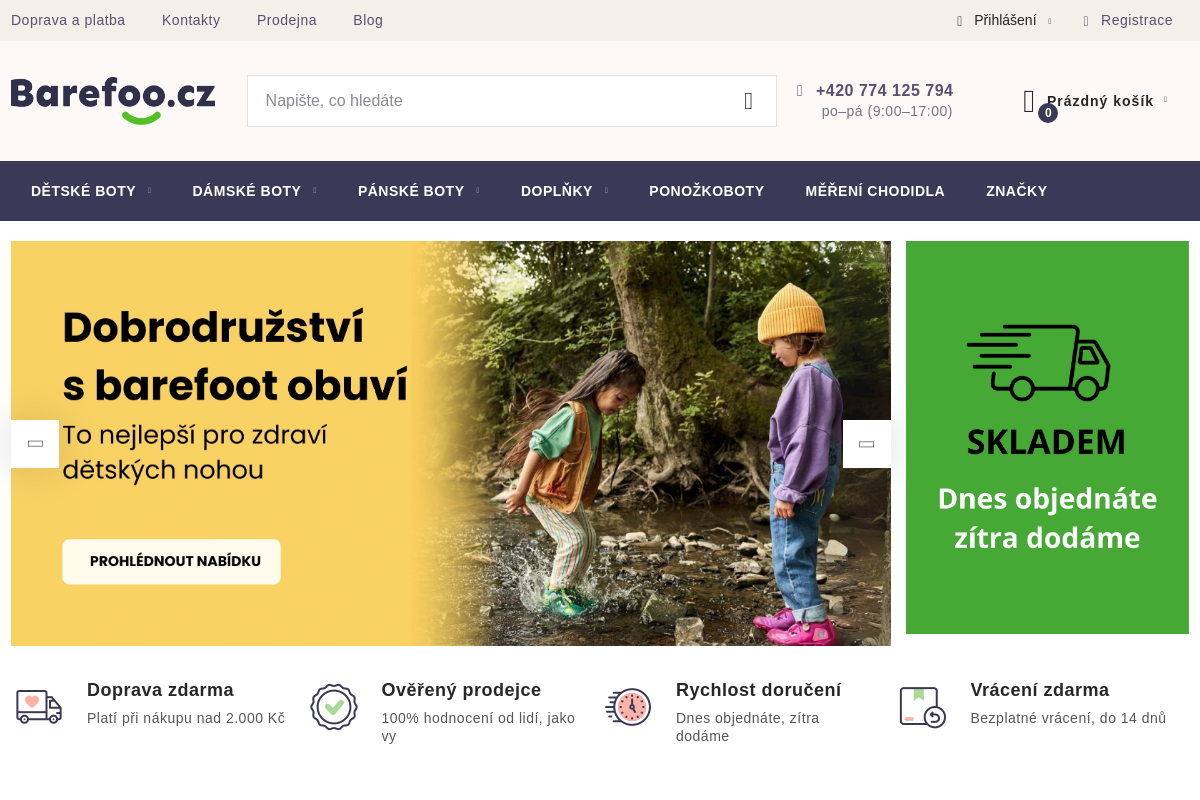Screen dimensions: 1200x800
Task: Click the search magnifier icon
Action: click(x=748, y=100)
